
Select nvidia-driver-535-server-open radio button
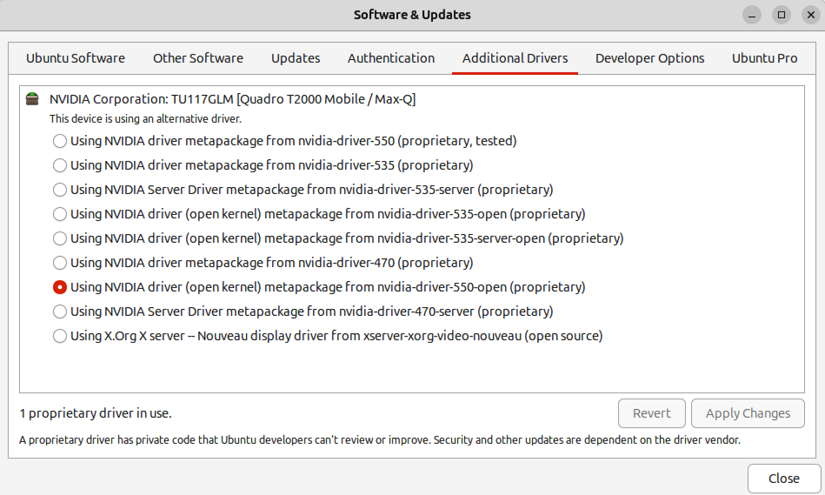[60, 238]
